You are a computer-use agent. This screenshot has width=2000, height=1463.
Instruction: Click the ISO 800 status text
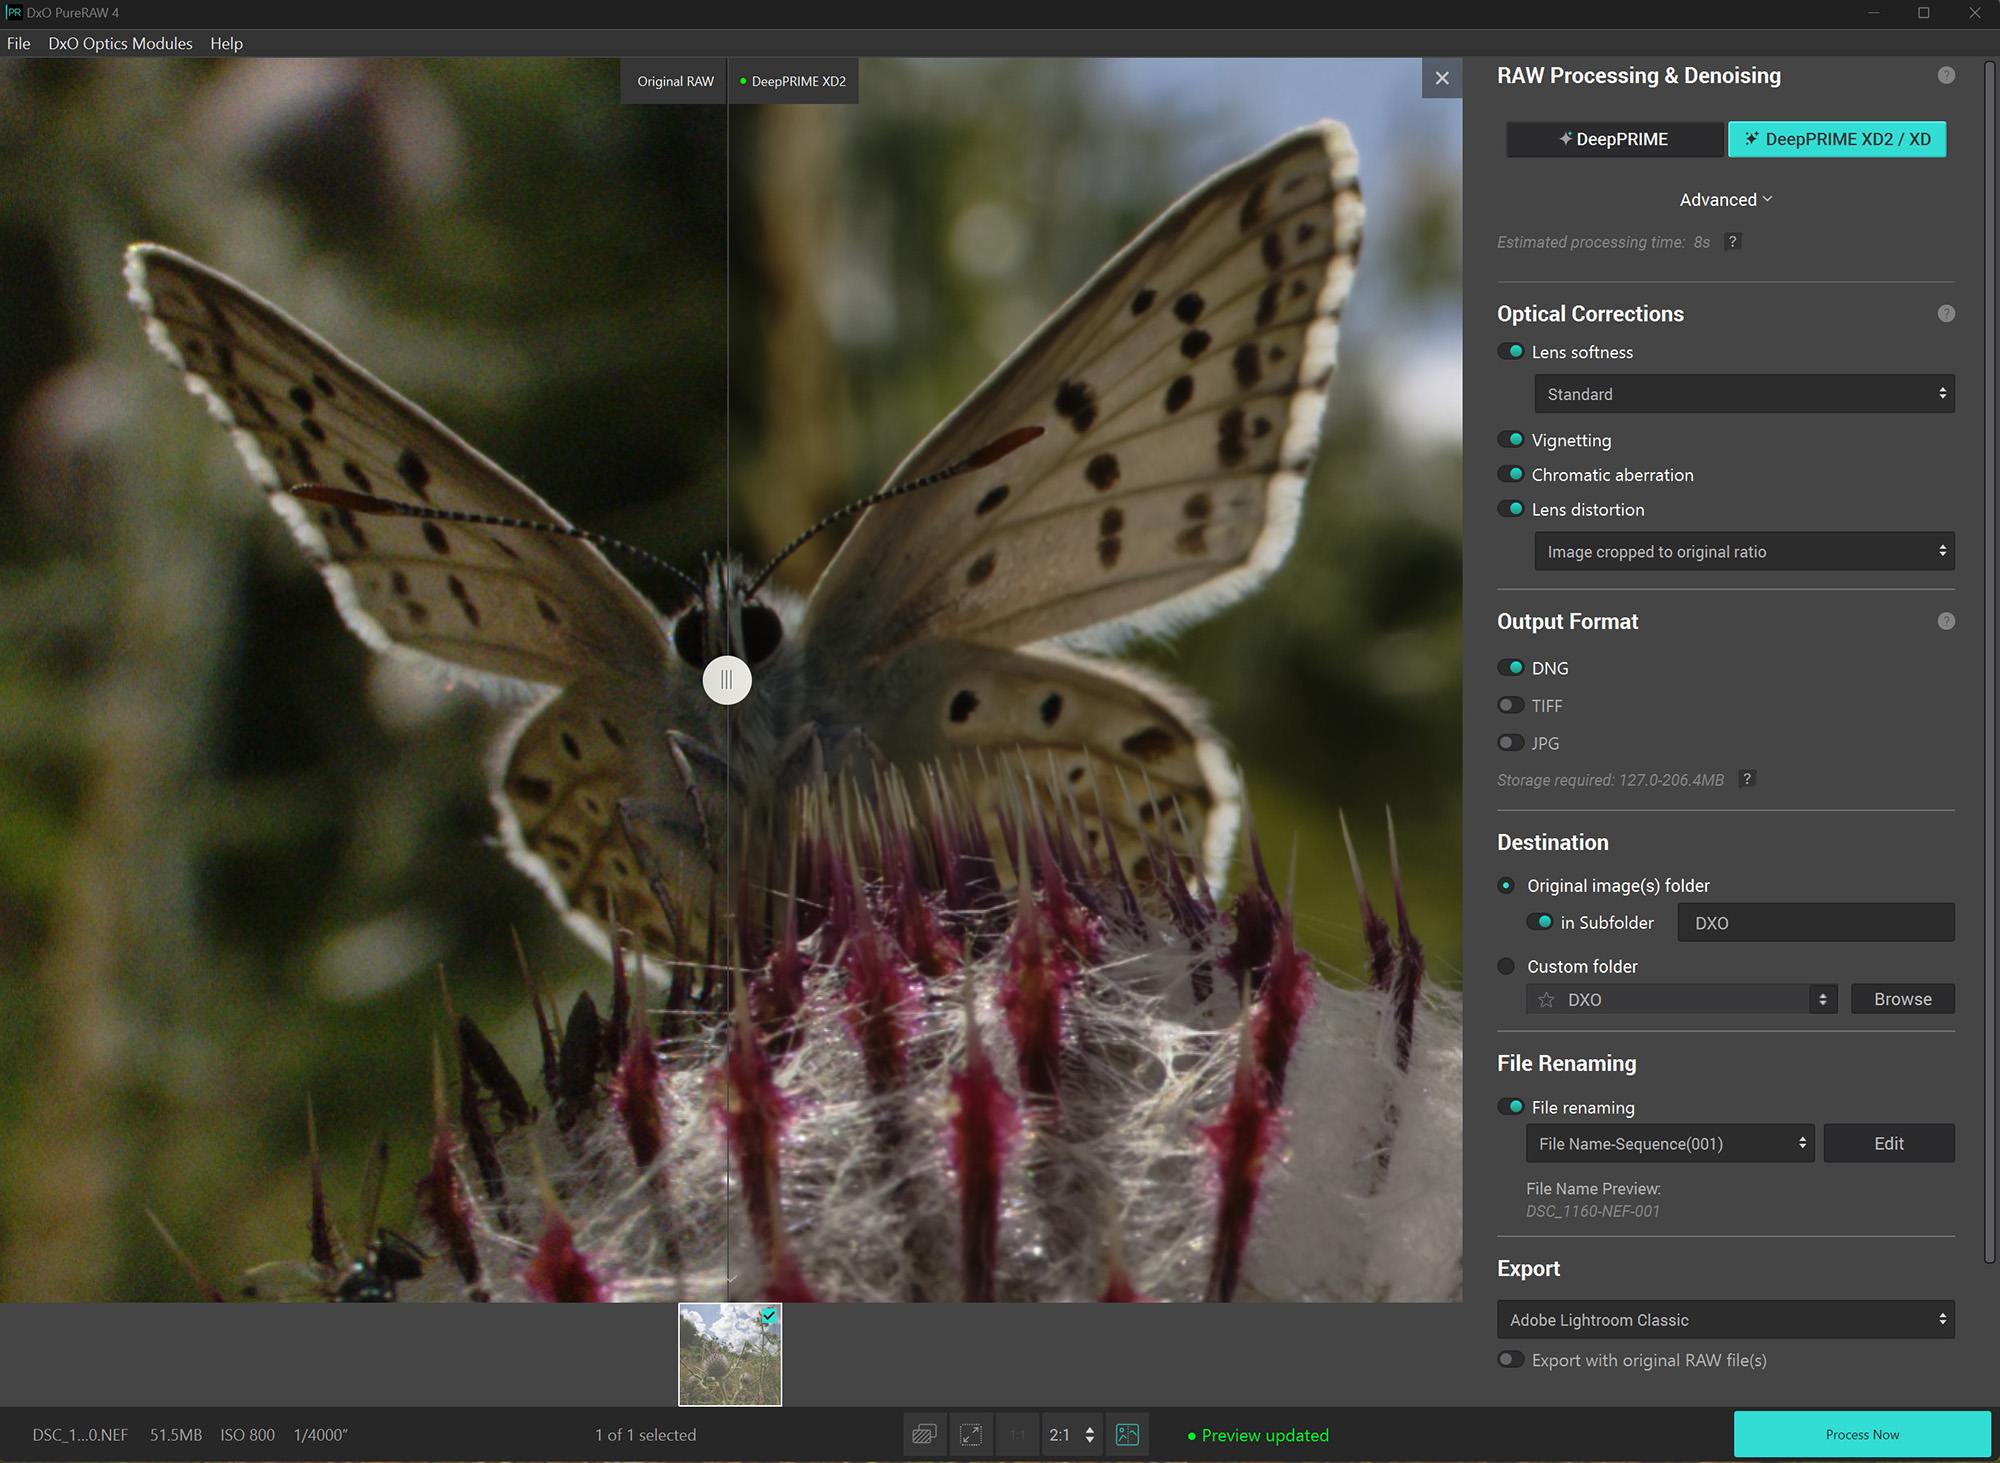coord(247,1435)
